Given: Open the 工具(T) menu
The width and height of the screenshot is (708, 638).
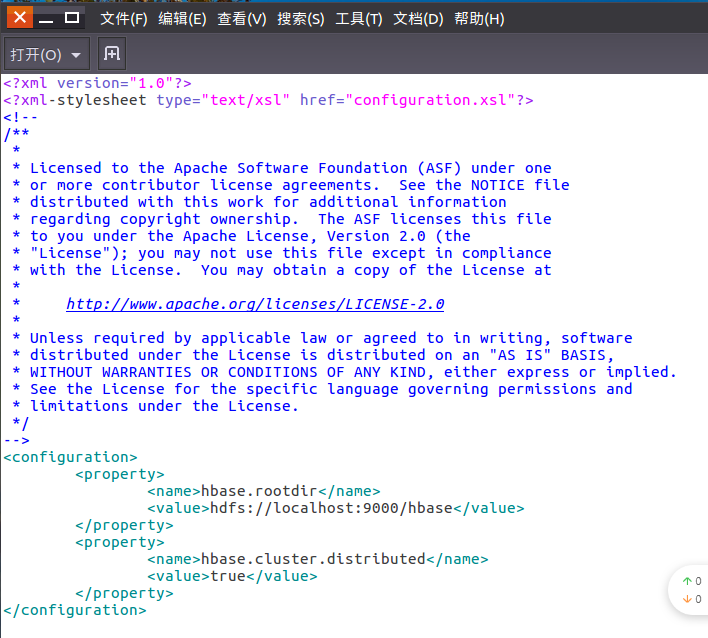Looking at the screenshot, I should pos(359,19).
